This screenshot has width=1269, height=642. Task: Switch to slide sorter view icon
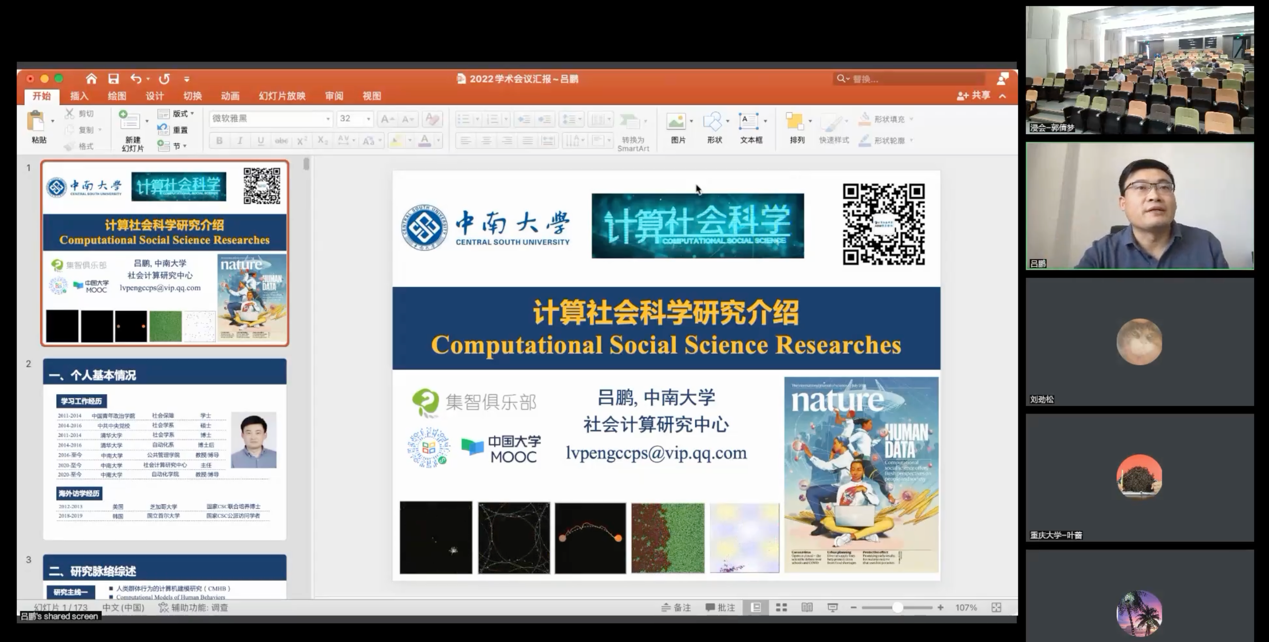(781, 608)
